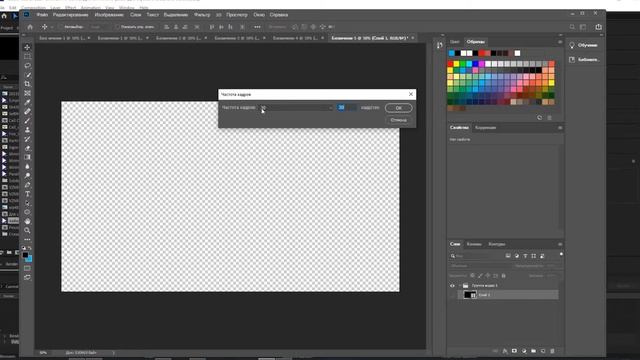Switch to the Цвет panel tab

(455, 42)
